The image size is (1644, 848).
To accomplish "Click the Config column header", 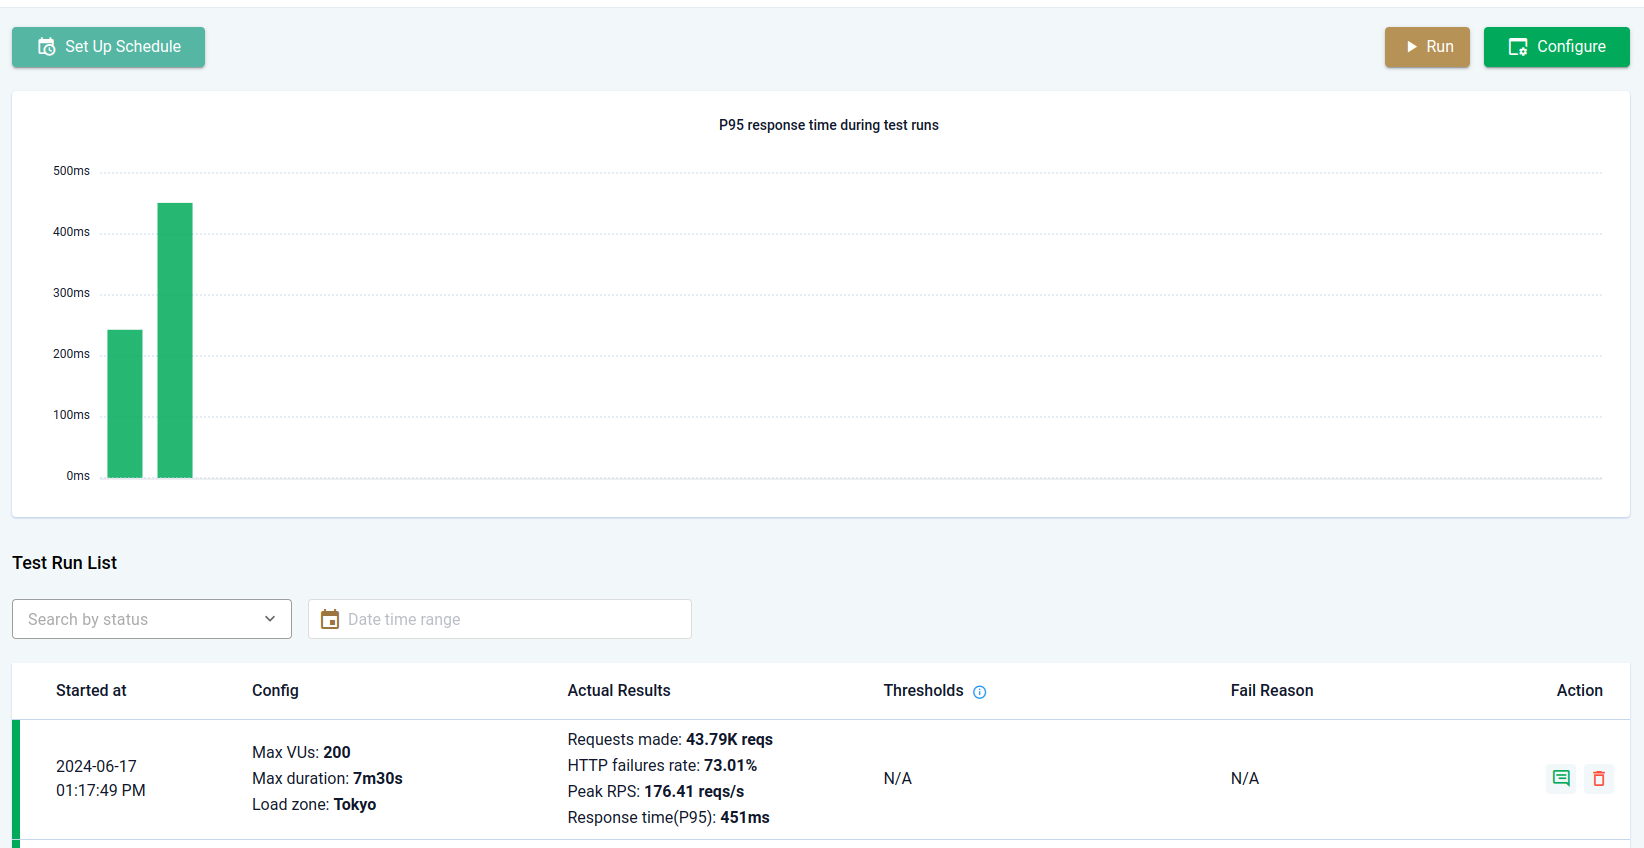I will [275, 691].
